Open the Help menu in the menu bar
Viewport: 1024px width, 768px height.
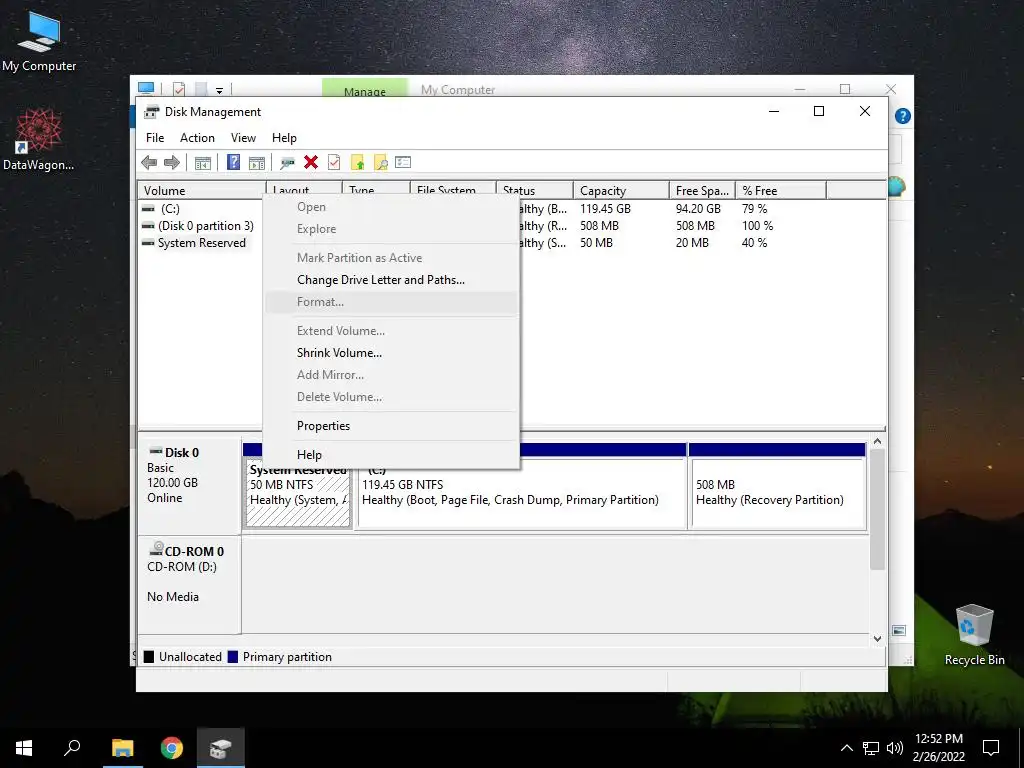click(x=284, y=138)
